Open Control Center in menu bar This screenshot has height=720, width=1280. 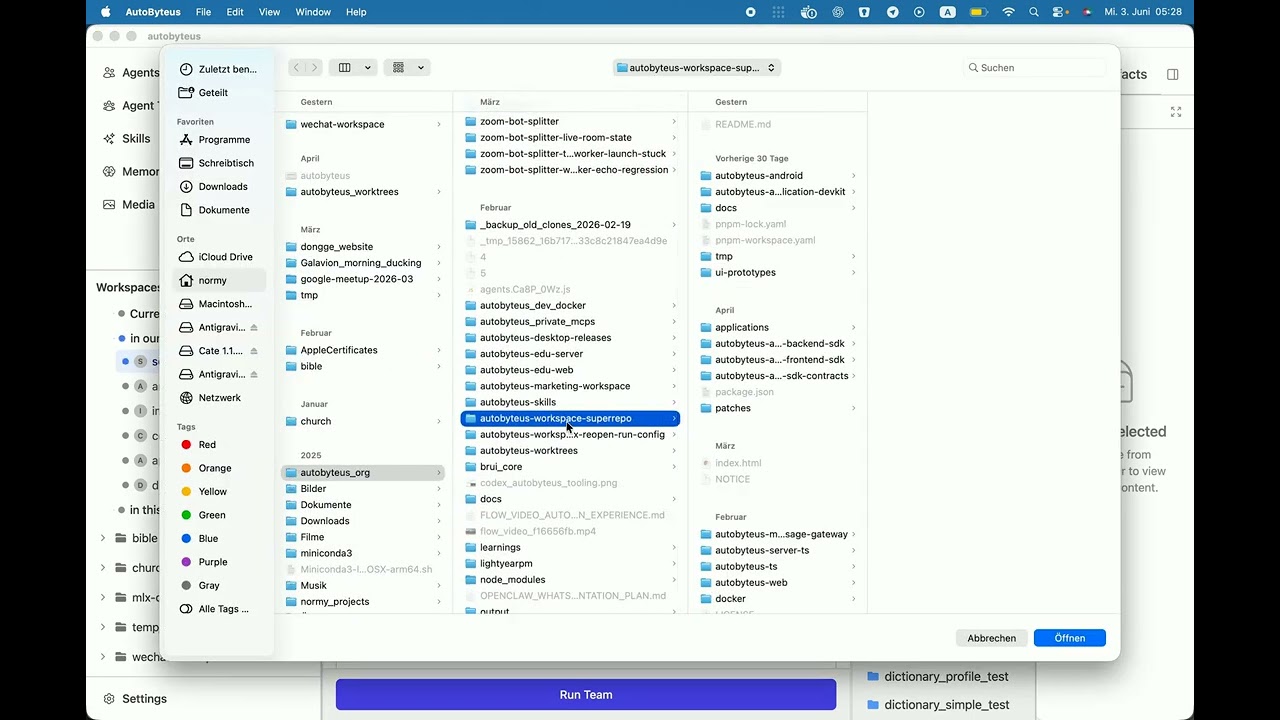pyautogui.click(x=1060, y=12)
